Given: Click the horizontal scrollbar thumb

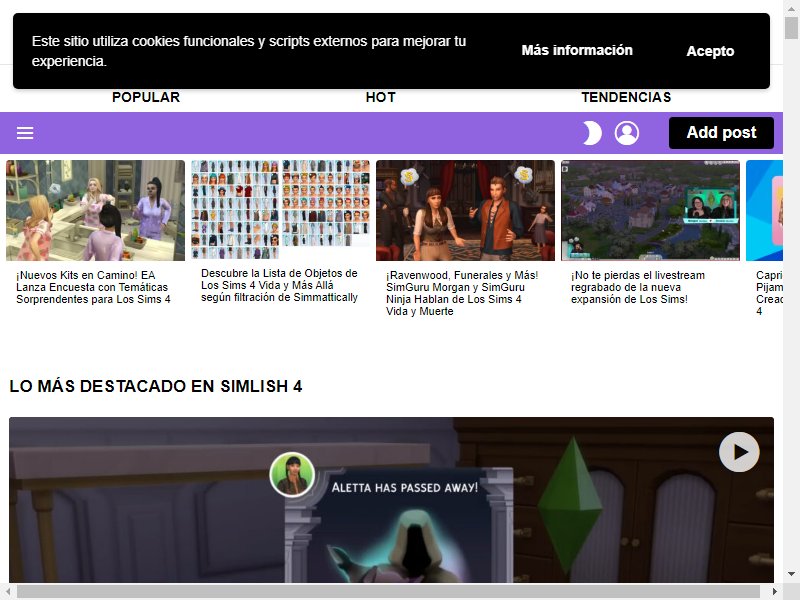Looking at the screenshot, I should (x=388, y=591).
